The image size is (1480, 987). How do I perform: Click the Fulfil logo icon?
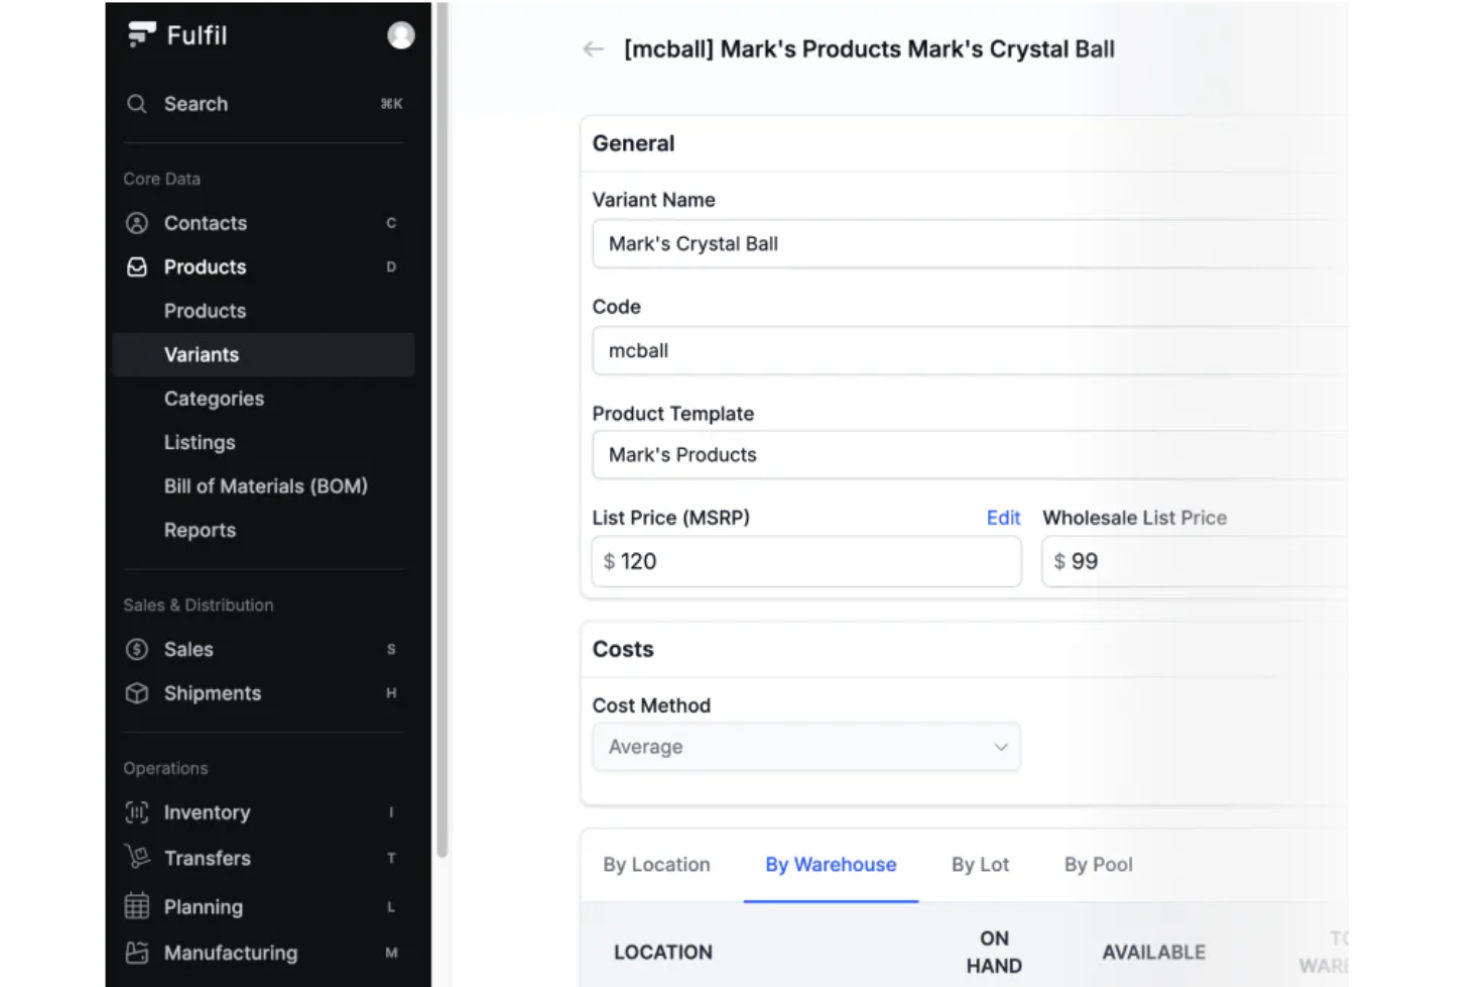(x=139, y=33)
